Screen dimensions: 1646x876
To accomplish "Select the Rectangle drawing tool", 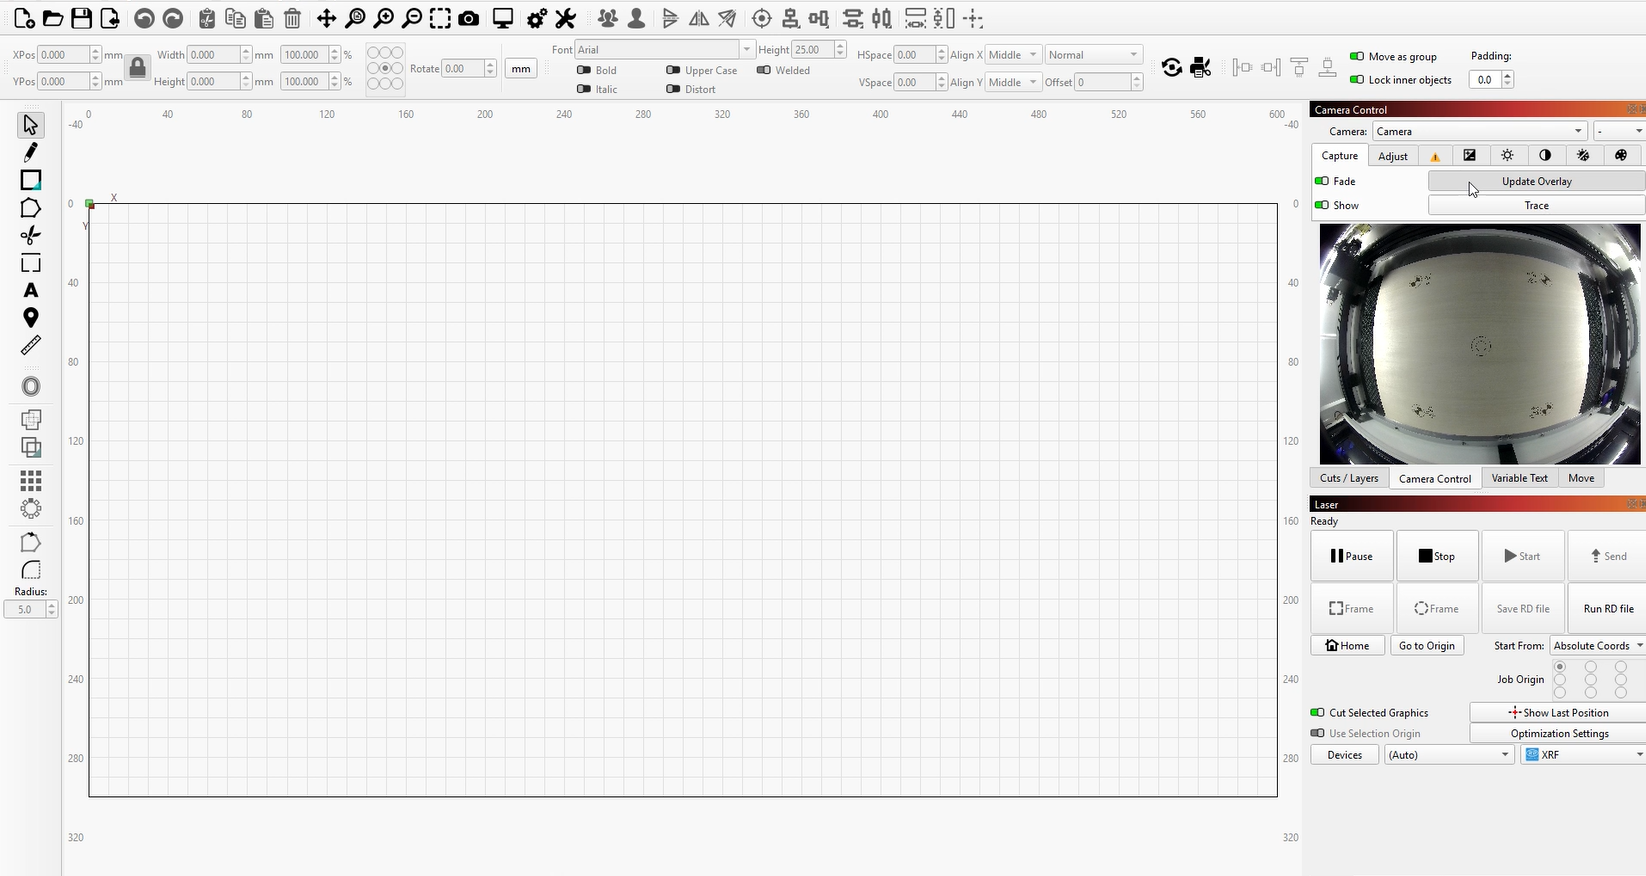I will pos(31,180).
